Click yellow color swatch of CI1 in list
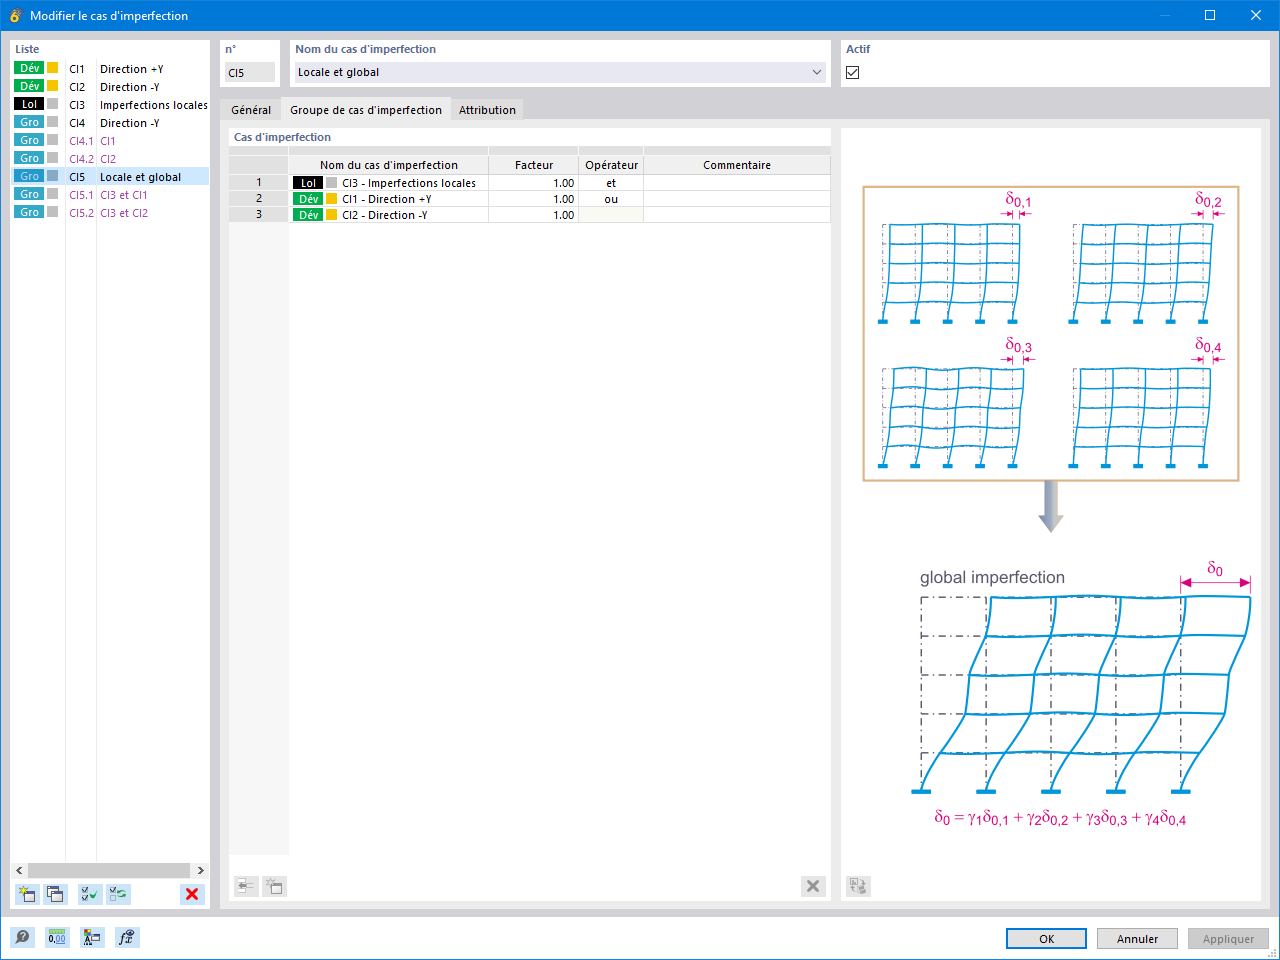This screenshot has height=960, width=1280. [x=53, y=68]
